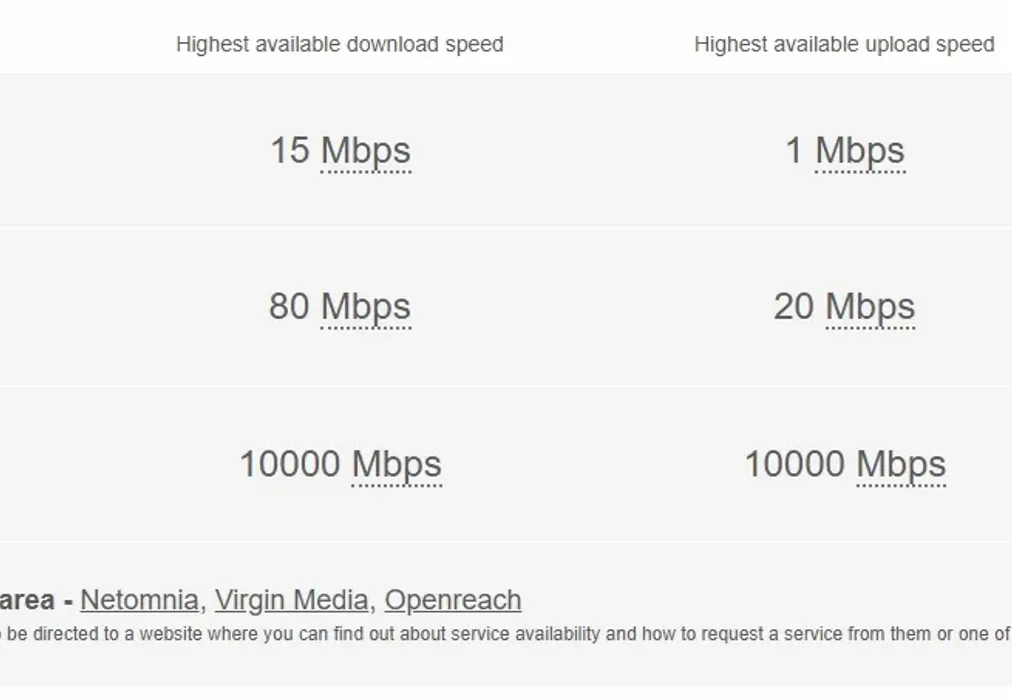Open the Netomnia provider link
Screen dimensions: 1012x700
point(139,600)
